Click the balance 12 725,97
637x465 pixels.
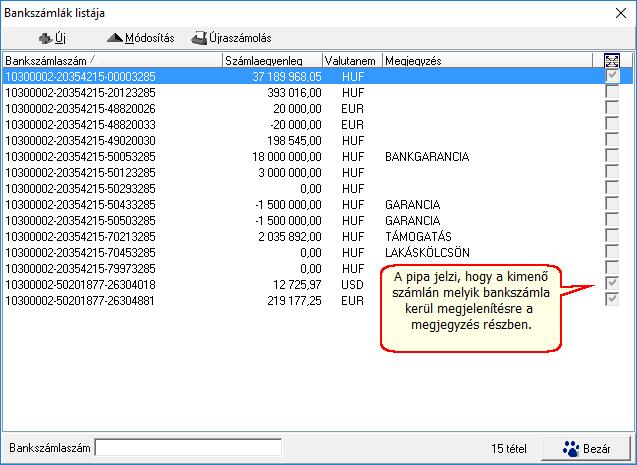(297, 284)
